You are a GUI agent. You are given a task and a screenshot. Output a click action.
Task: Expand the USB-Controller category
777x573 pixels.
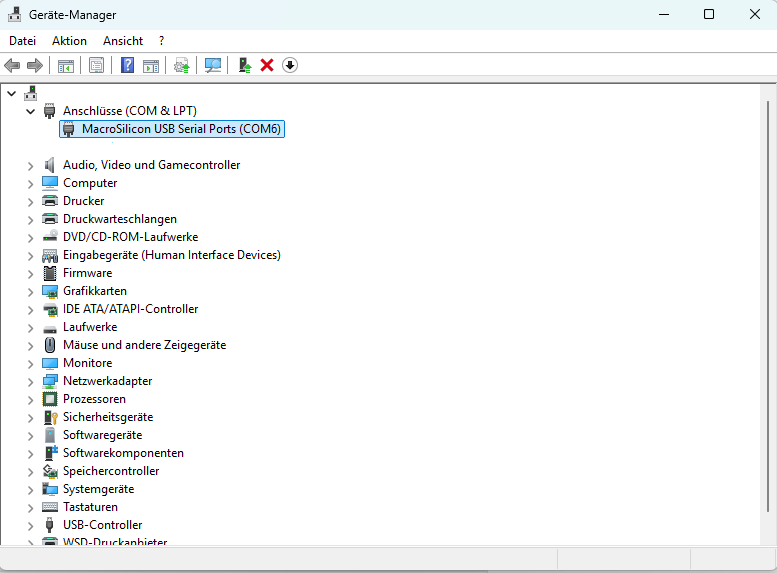[30, 525]
